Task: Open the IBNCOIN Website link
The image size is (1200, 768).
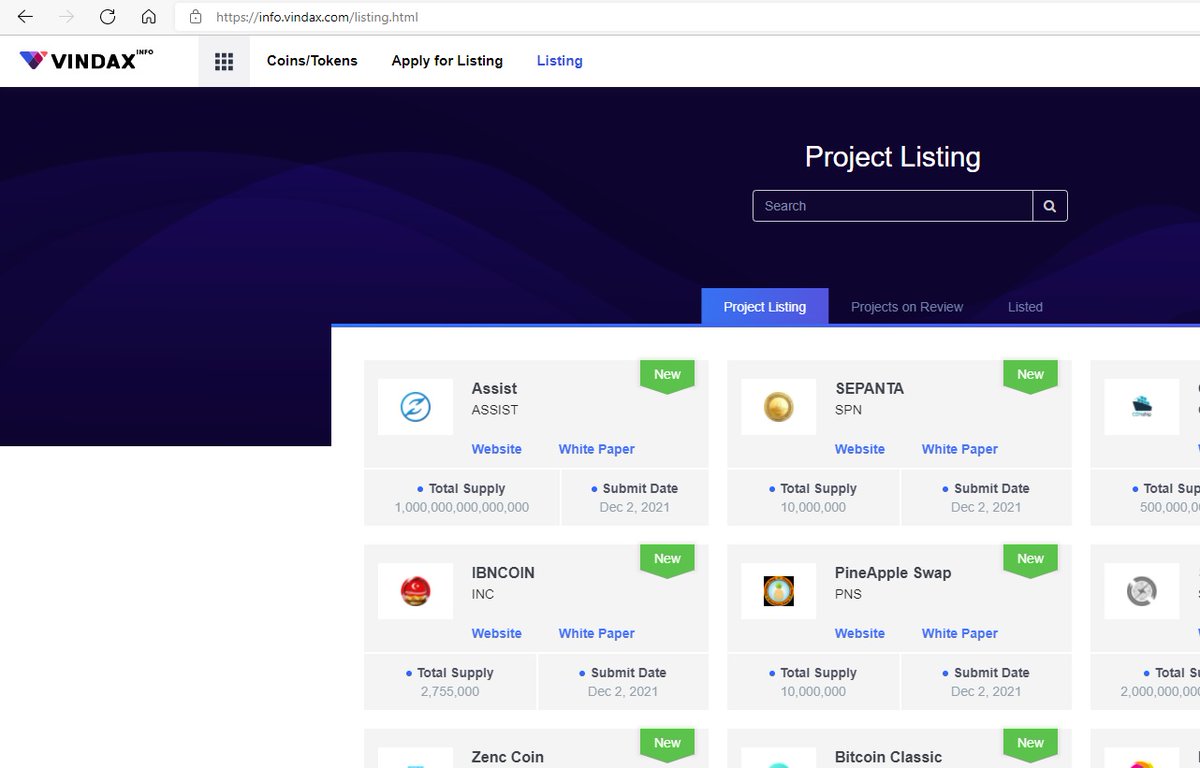Action: click(x=497, y=633)
